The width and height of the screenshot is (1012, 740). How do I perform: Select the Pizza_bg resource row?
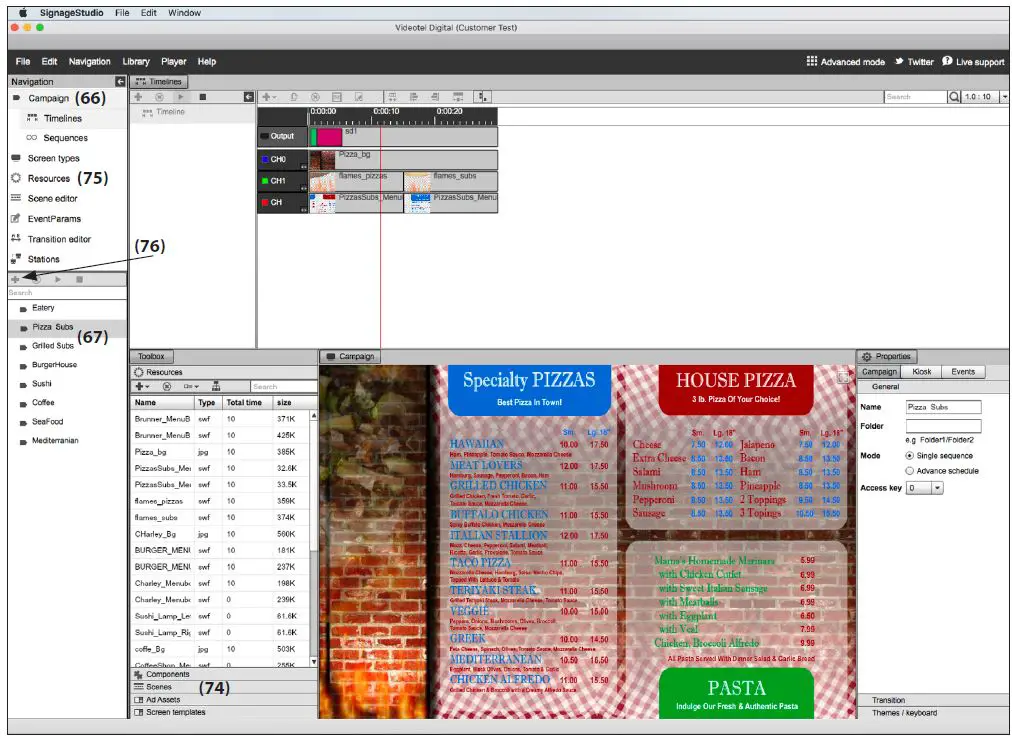click(x=221, y=452)
